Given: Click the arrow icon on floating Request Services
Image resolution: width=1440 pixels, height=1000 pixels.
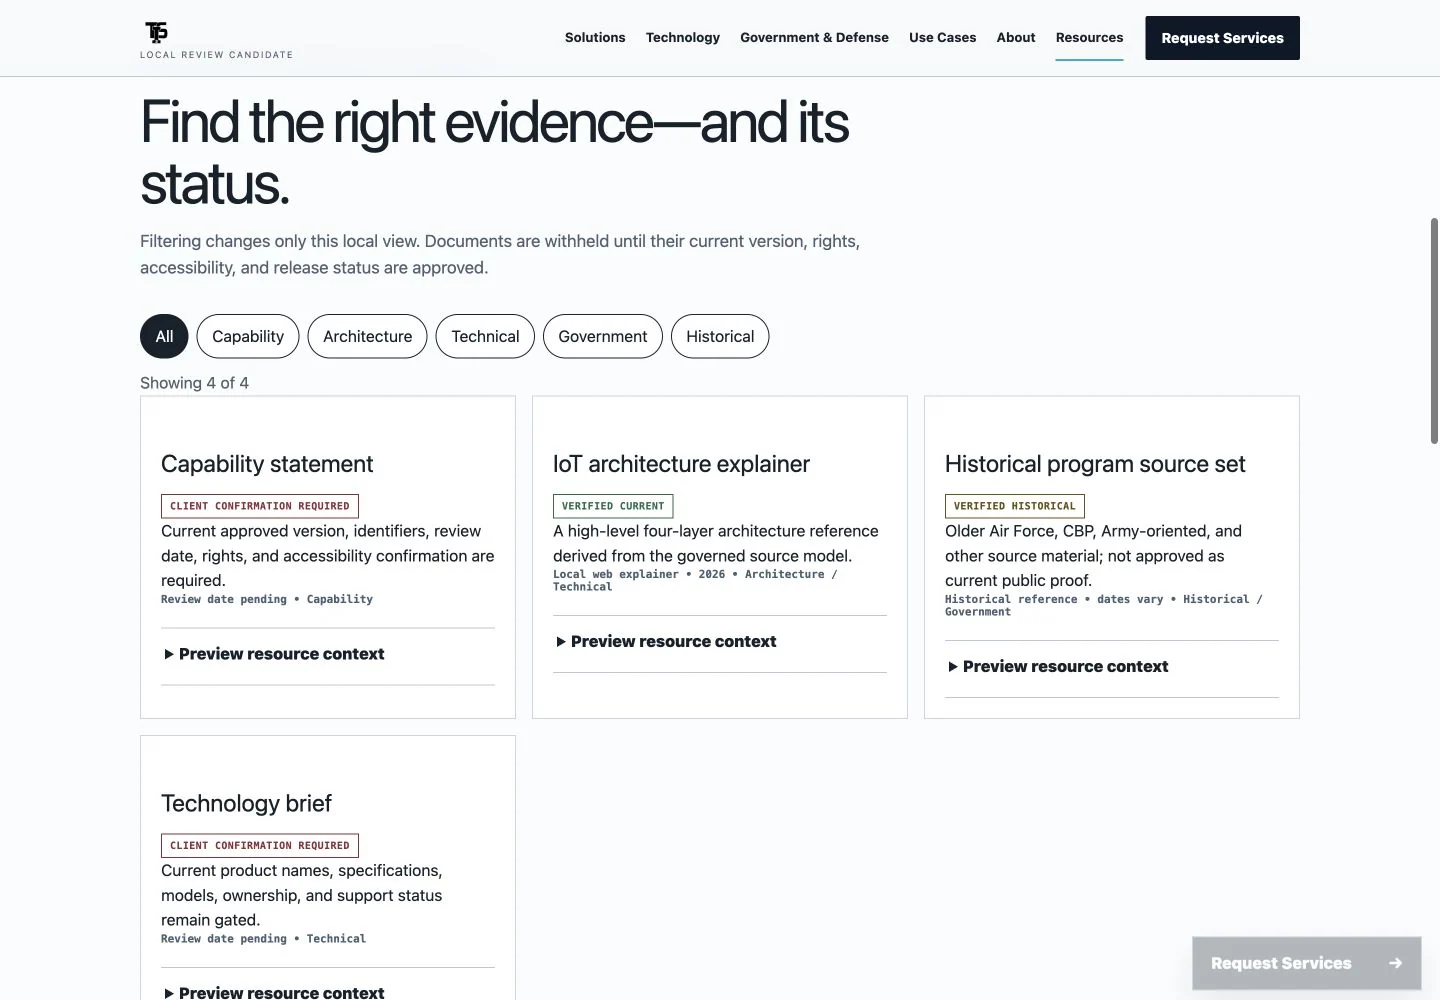Looking at the screenshot, I should (1395, 963).
